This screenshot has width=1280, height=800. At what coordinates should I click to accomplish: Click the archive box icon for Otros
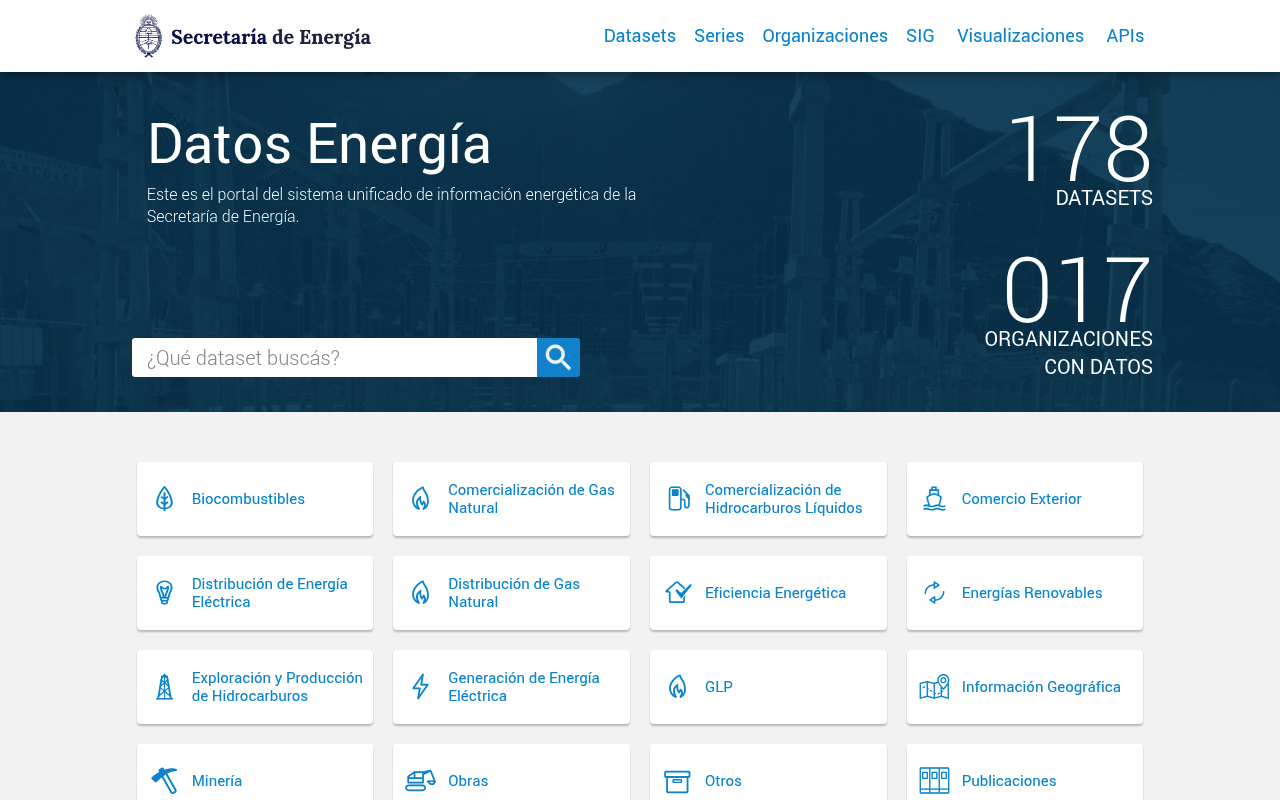click(x=678, y=781)
